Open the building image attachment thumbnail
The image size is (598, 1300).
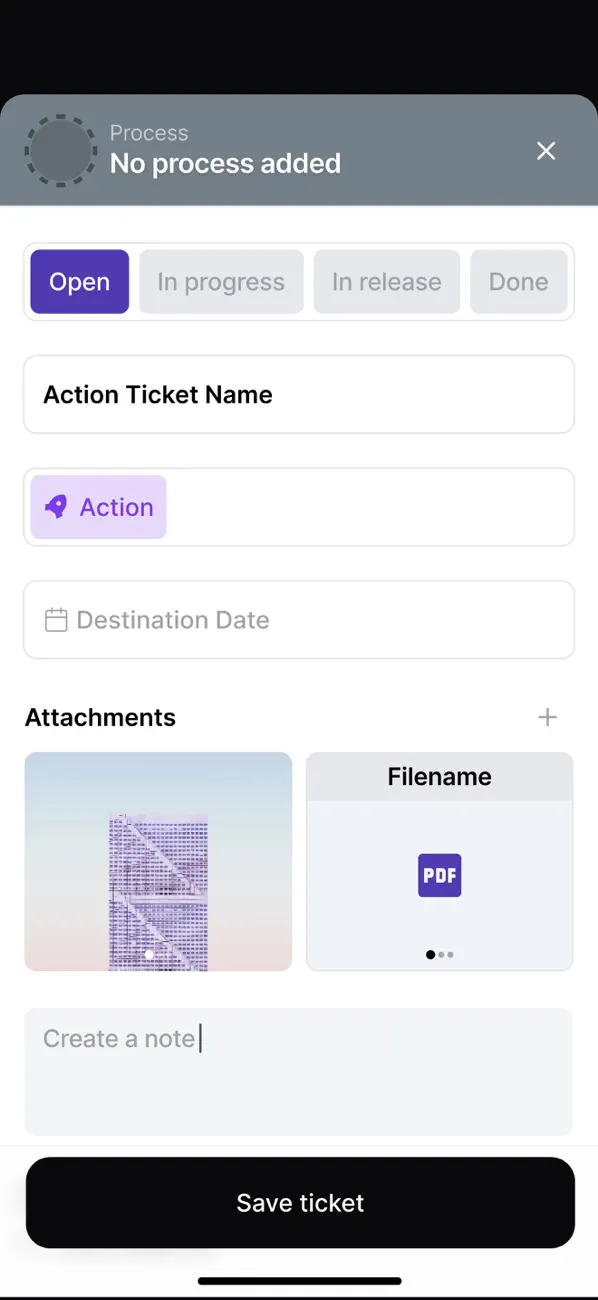[157, 862]
